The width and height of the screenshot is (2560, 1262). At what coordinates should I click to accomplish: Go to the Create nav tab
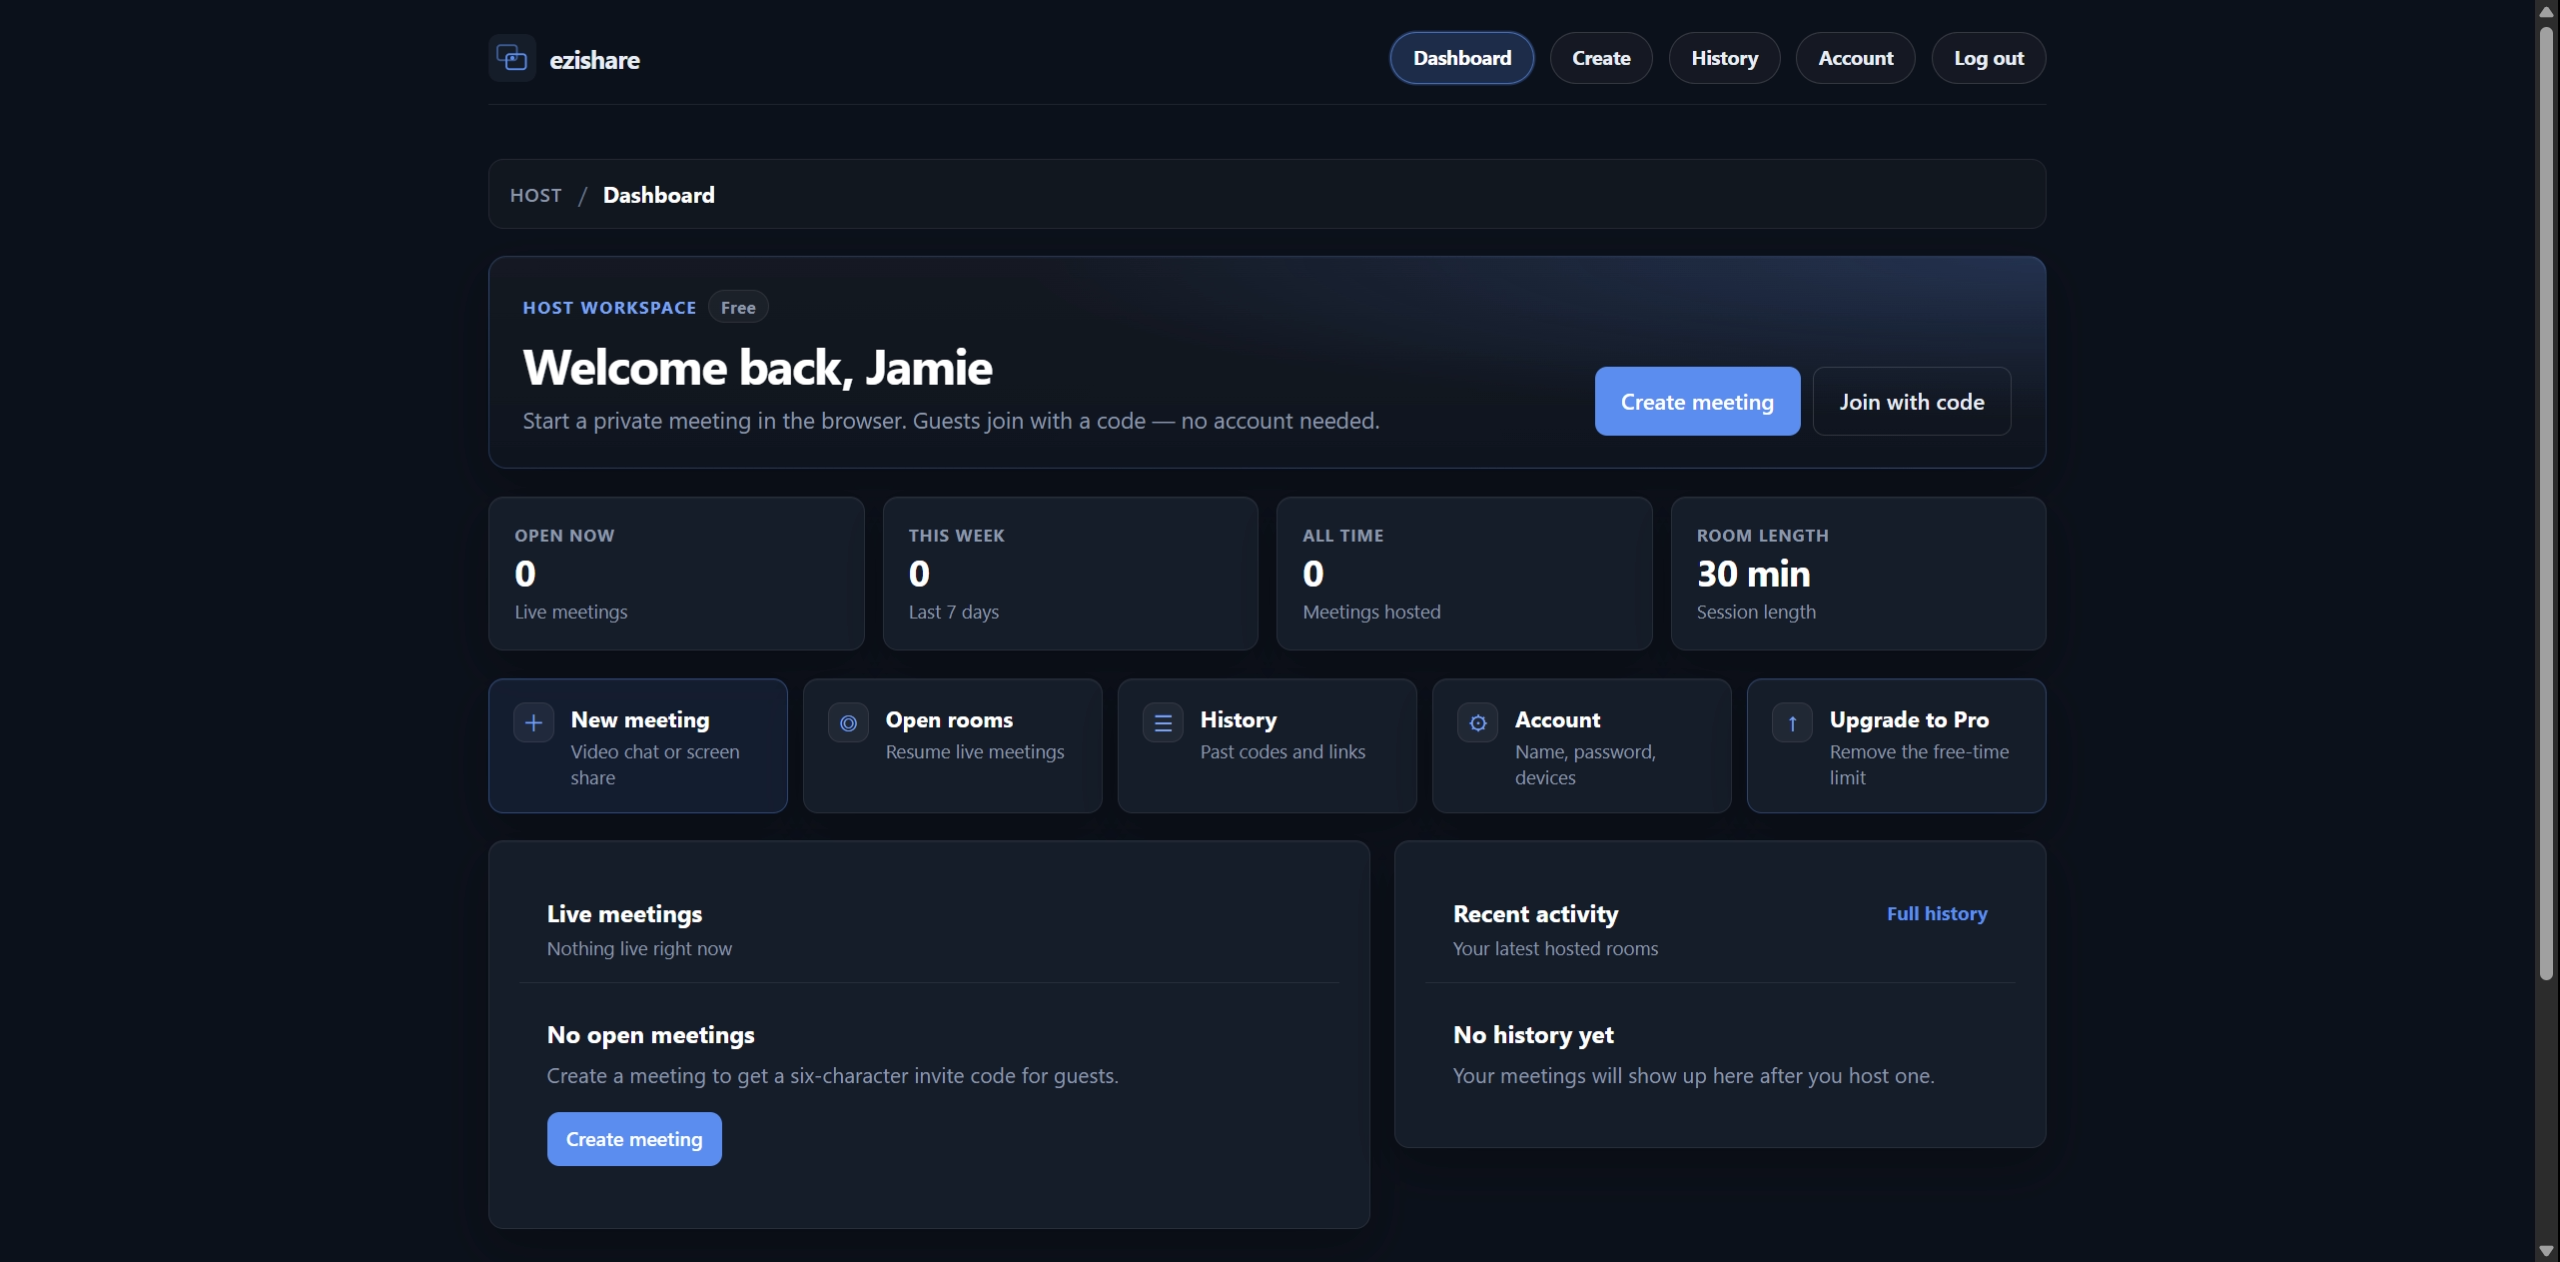1601,58
